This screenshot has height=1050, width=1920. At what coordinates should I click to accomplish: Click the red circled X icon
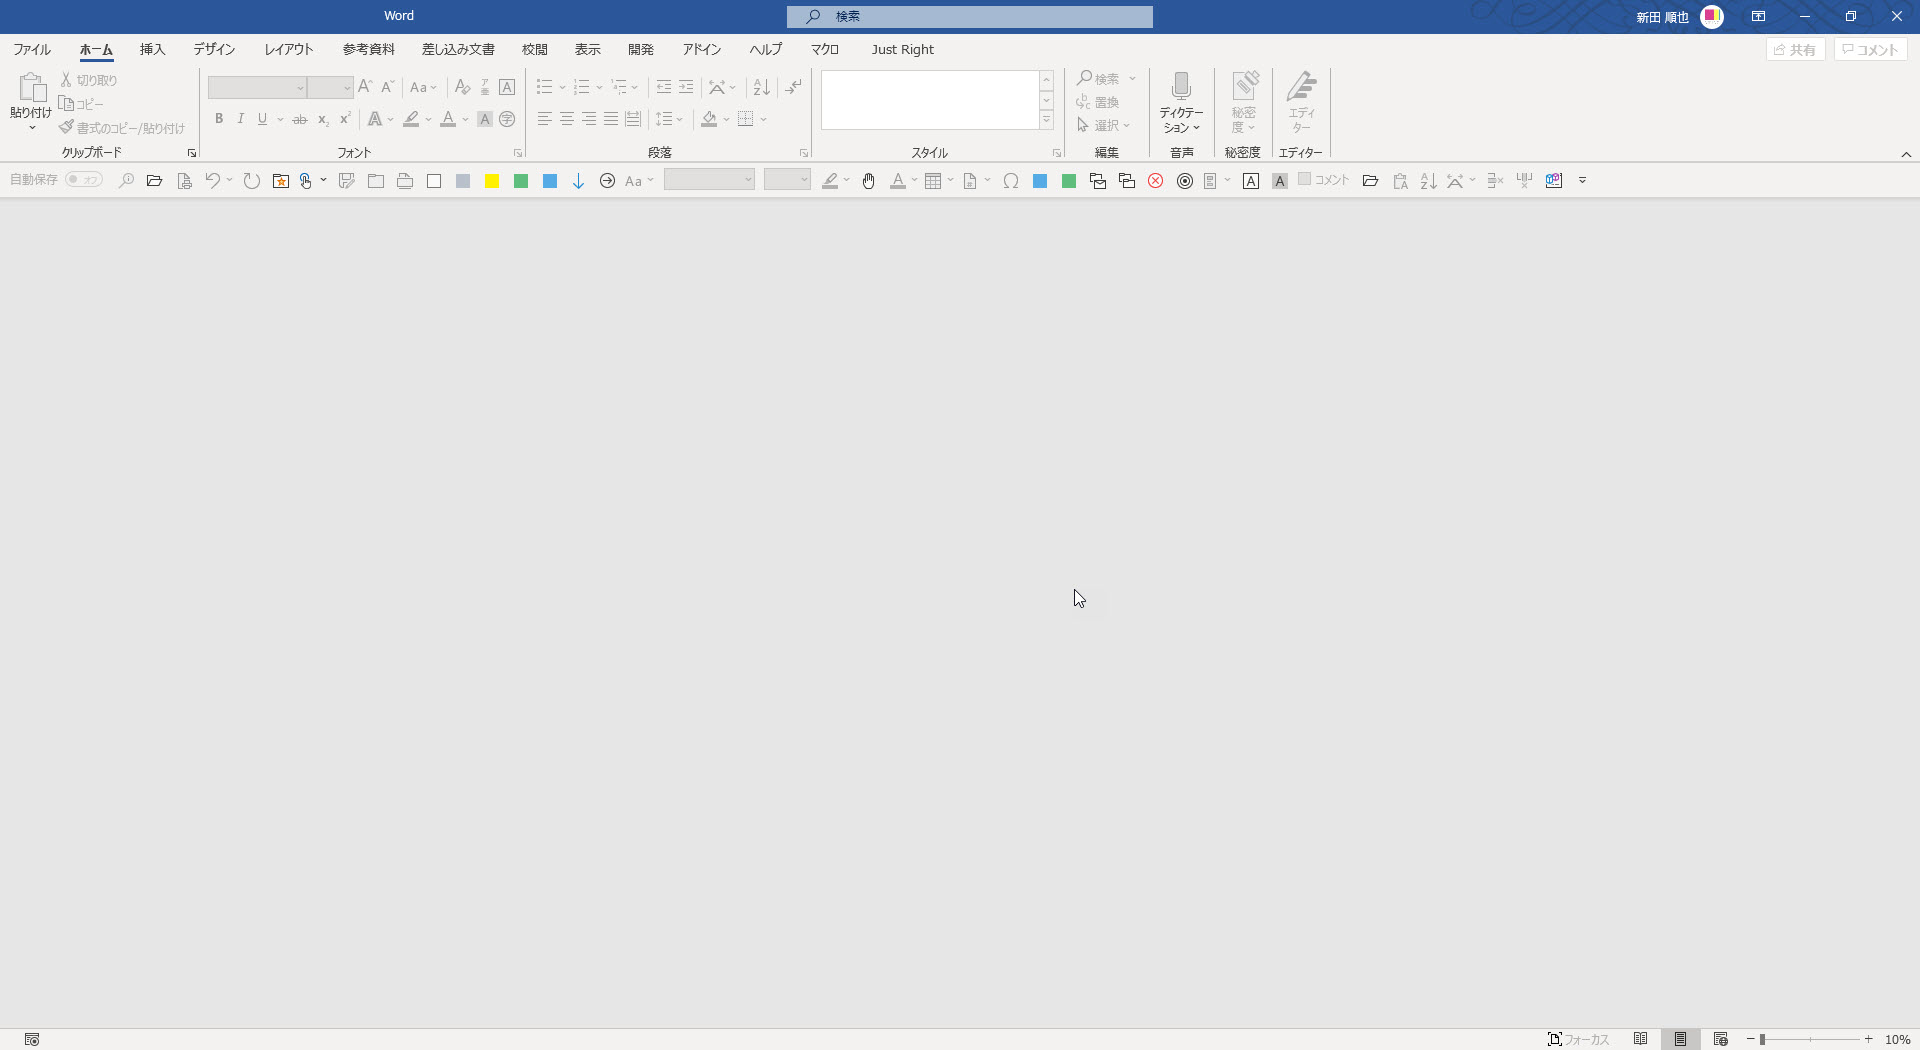click(1156, 181)
